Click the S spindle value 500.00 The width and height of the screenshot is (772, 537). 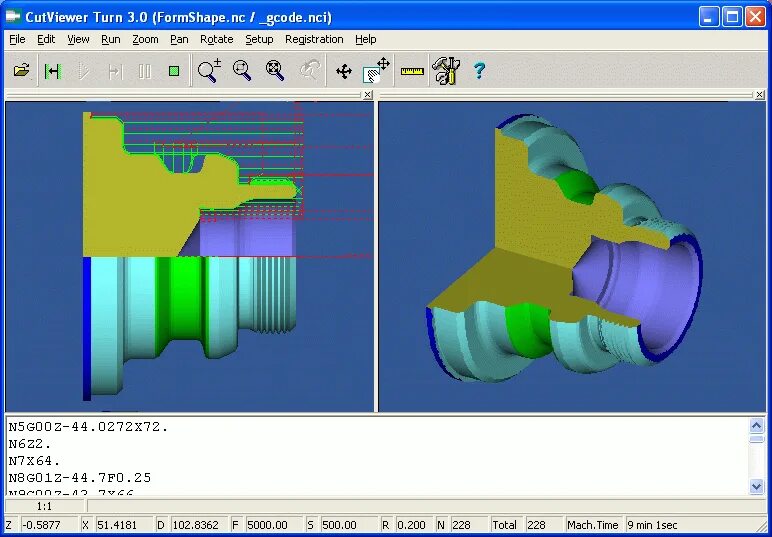(348, 525)
